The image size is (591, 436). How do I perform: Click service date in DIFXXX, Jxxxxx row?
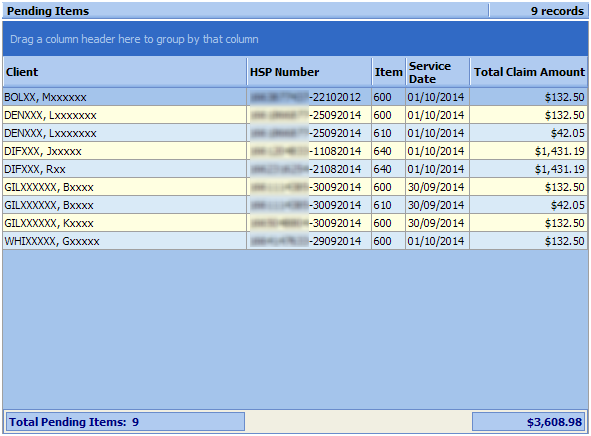pos(438,151)
